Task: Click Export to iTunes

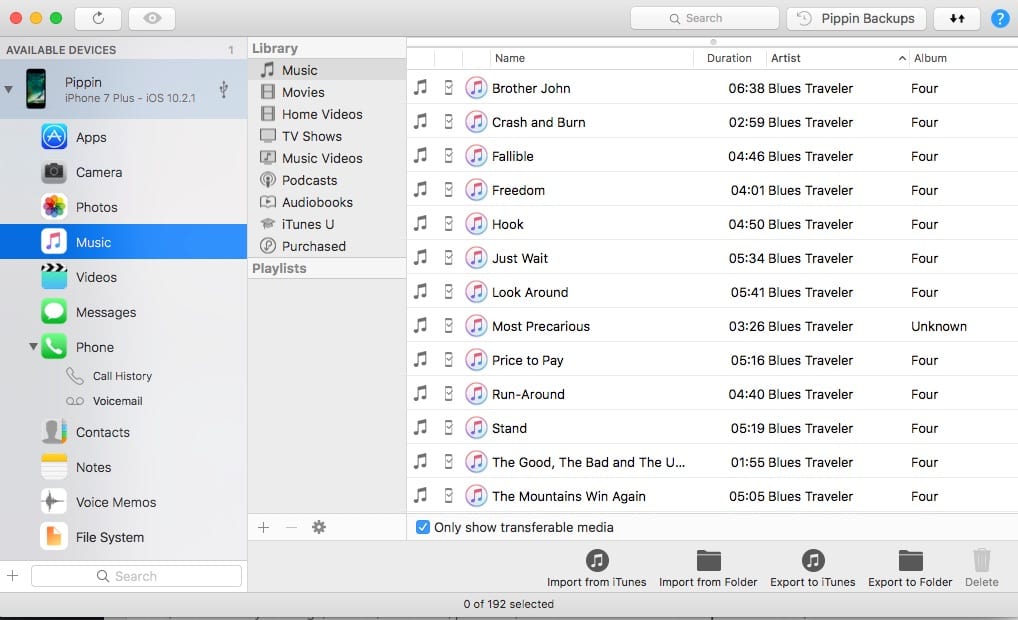Action: coord(813,569)
